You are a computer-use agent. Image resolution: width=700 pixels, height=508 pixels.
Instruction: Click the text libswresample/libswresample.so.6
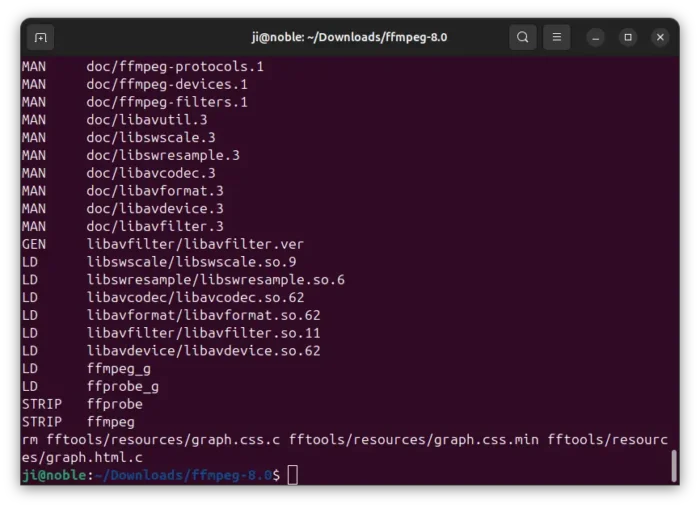pos(216,280)
